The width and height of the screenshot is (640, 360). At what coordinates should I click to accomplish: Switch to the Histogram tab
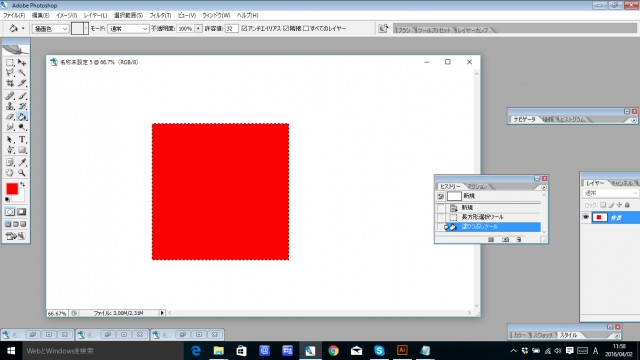pyautogui.click(x=572, y=120)
